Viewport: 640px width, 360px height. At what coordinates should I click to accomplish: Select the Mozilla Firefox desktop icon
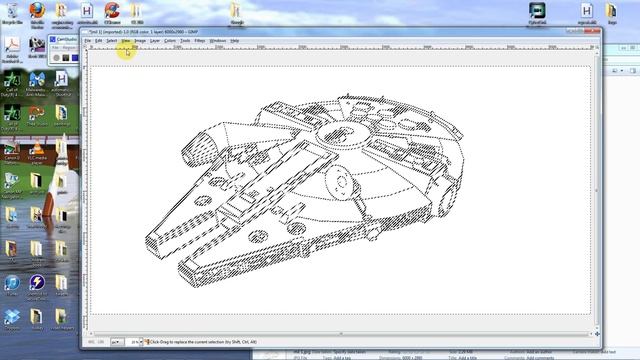pos(37,15)
